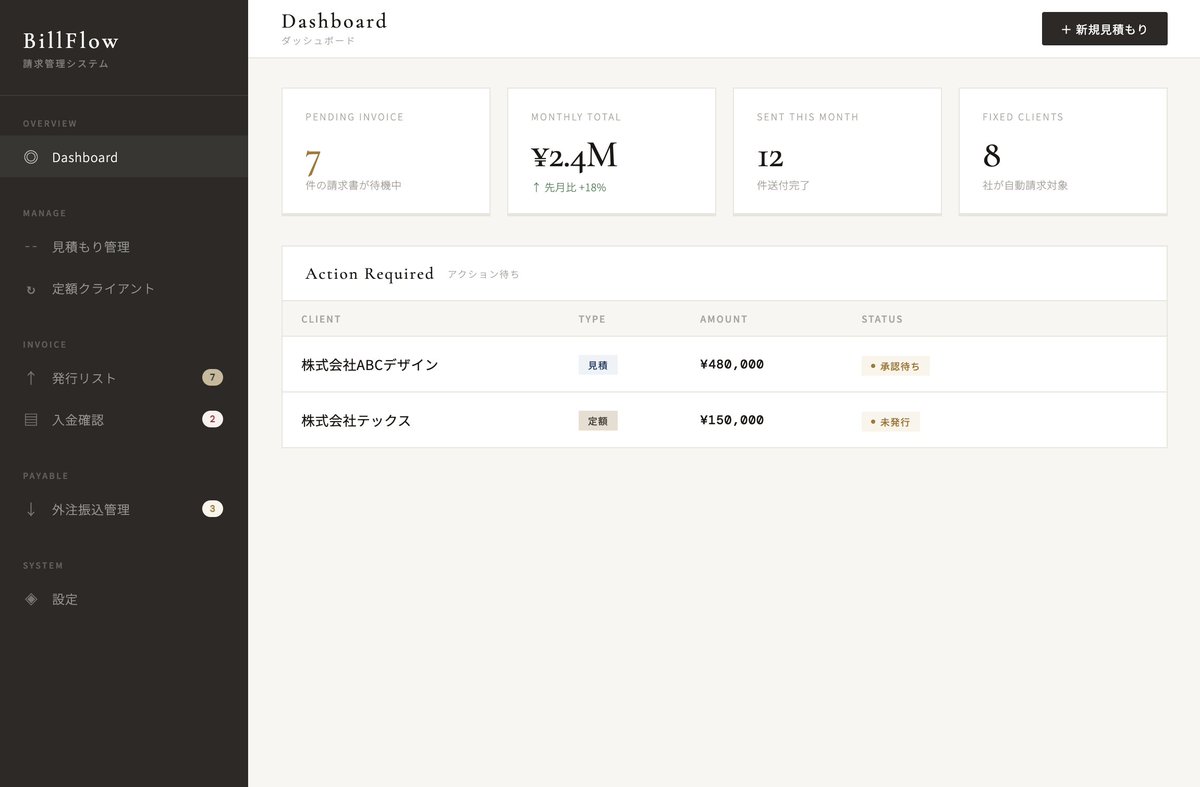Image resolution: width=1200 pixels, height=787 pixels.
Task: Click the BillFlow logo
Action: coord(71,41)
